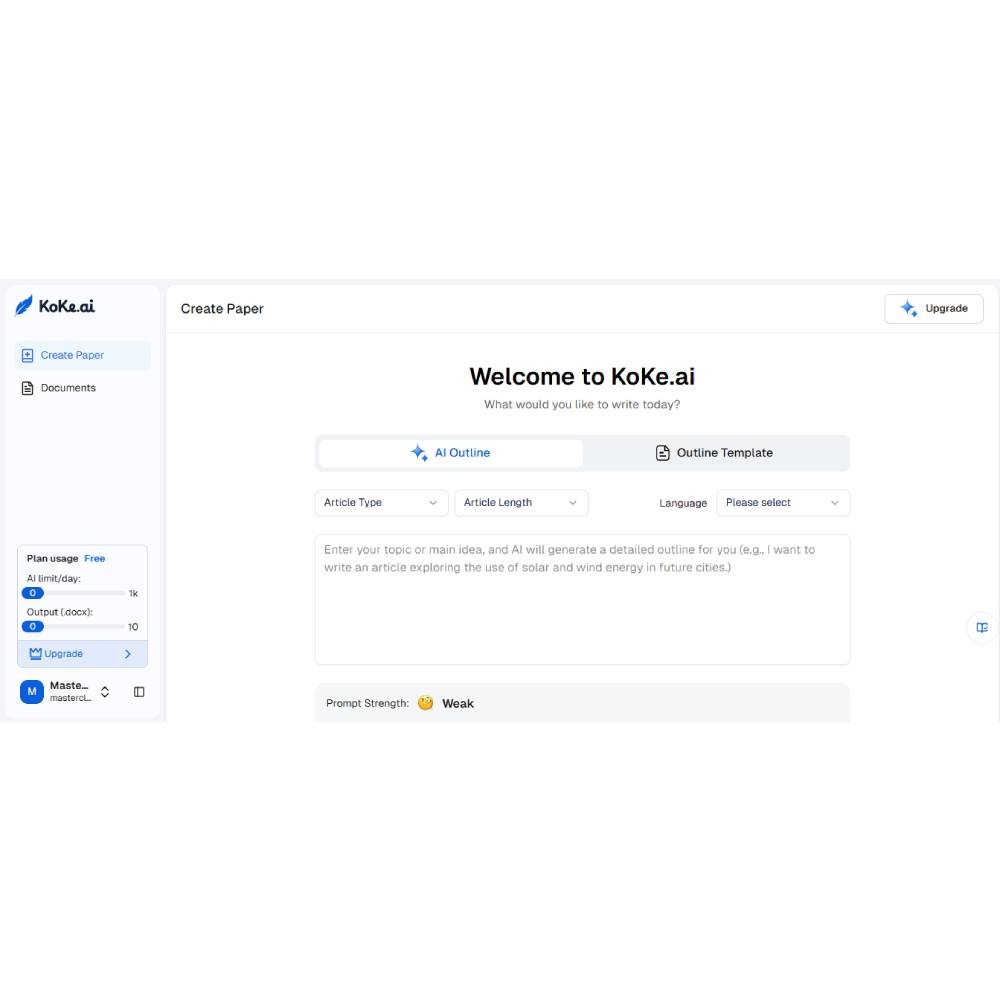This screenshot has width=1000, height=1000.
Task: Expand the account switcher up-down chevrons
Action: pos(105,692)
